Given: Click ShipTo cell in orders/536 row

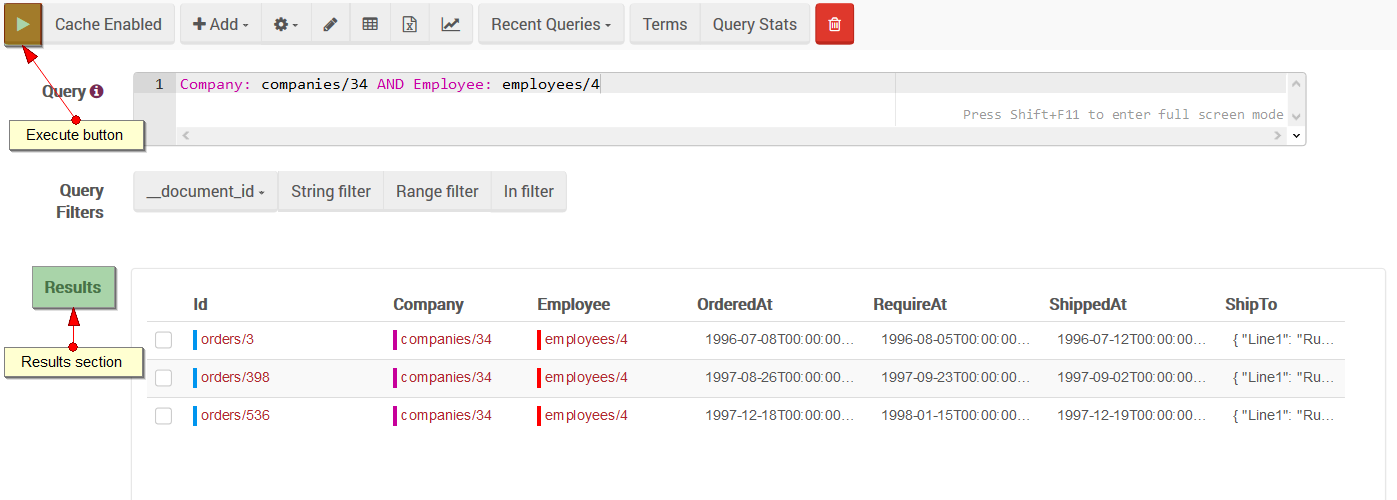Looking at the screenshot, I should click(x=1284, y=416).
